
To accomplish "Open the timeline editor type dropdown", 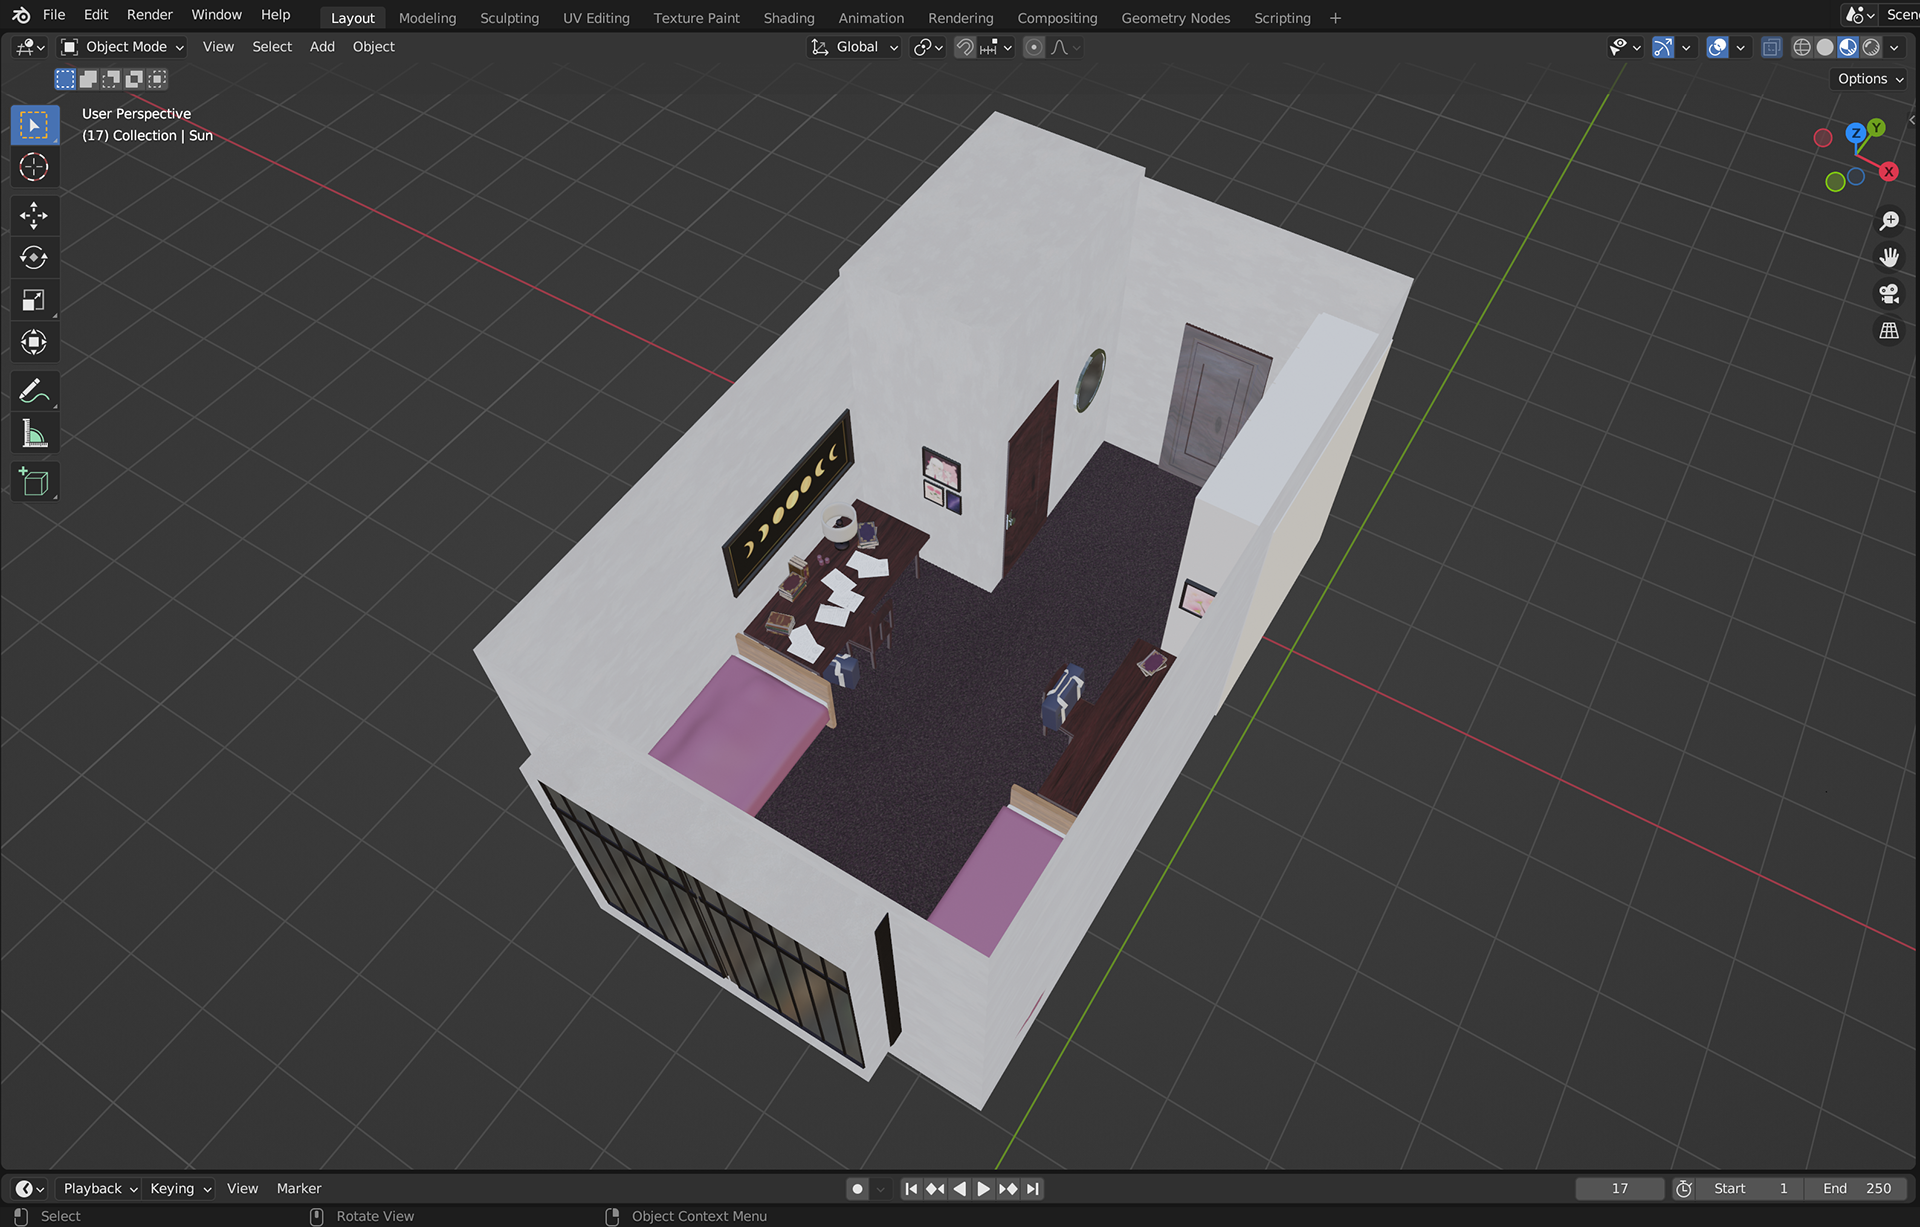I will [30, 1189].
